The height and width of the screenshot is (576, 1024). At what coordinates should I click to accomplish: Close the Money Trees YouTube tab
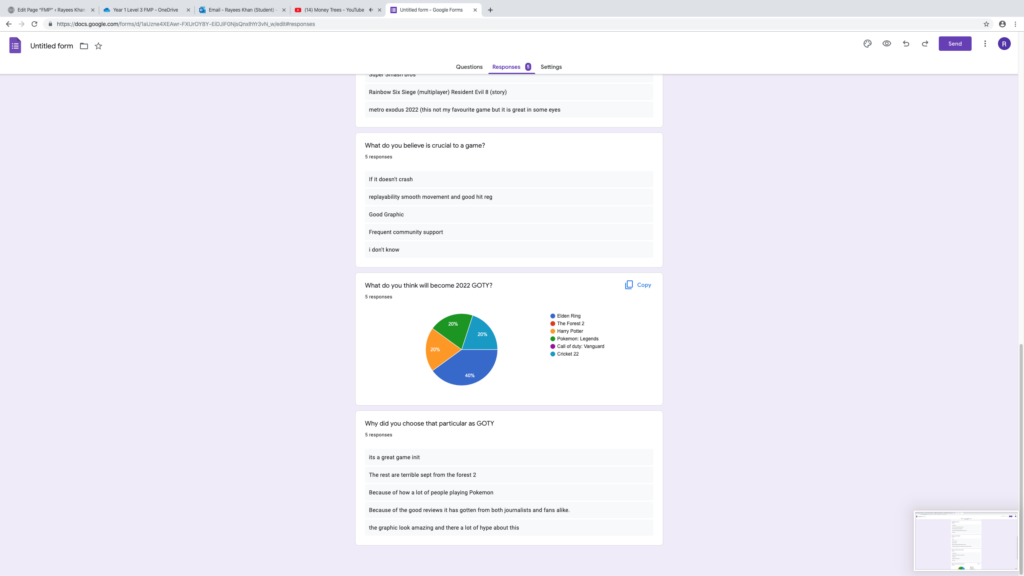coord(379,10)
